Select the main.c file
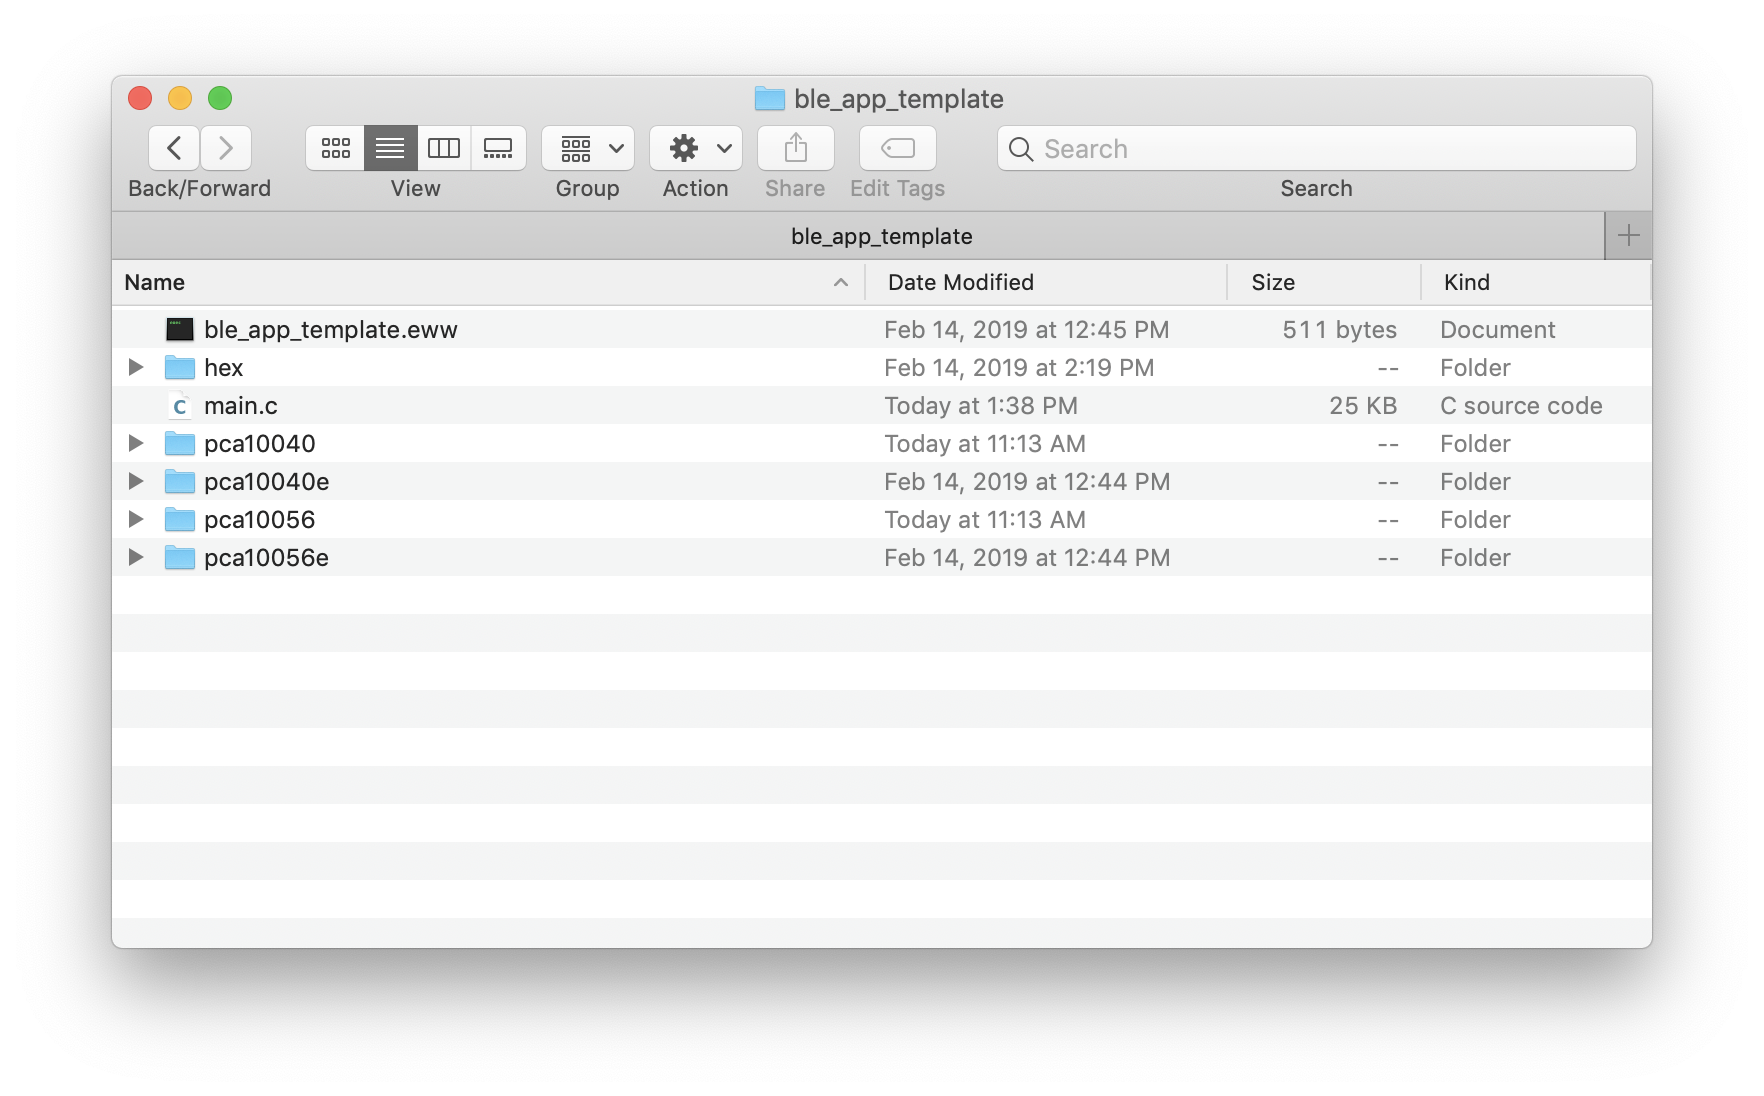The height and width of the screenshot is (1096, 1764). pos(241,406)
